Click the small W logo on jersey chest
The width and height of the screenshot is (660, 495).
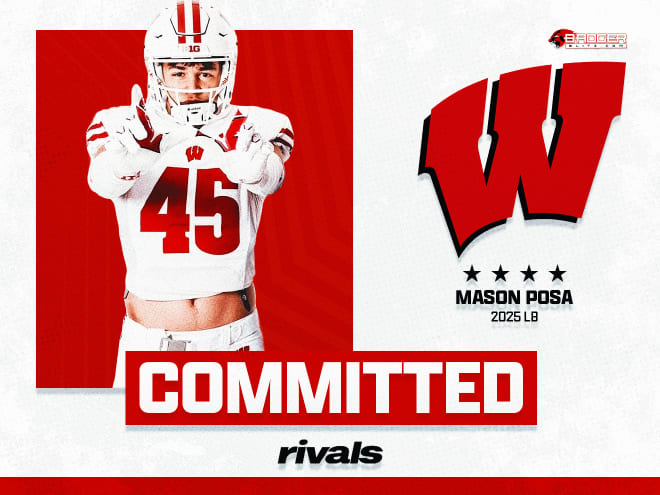194,154
